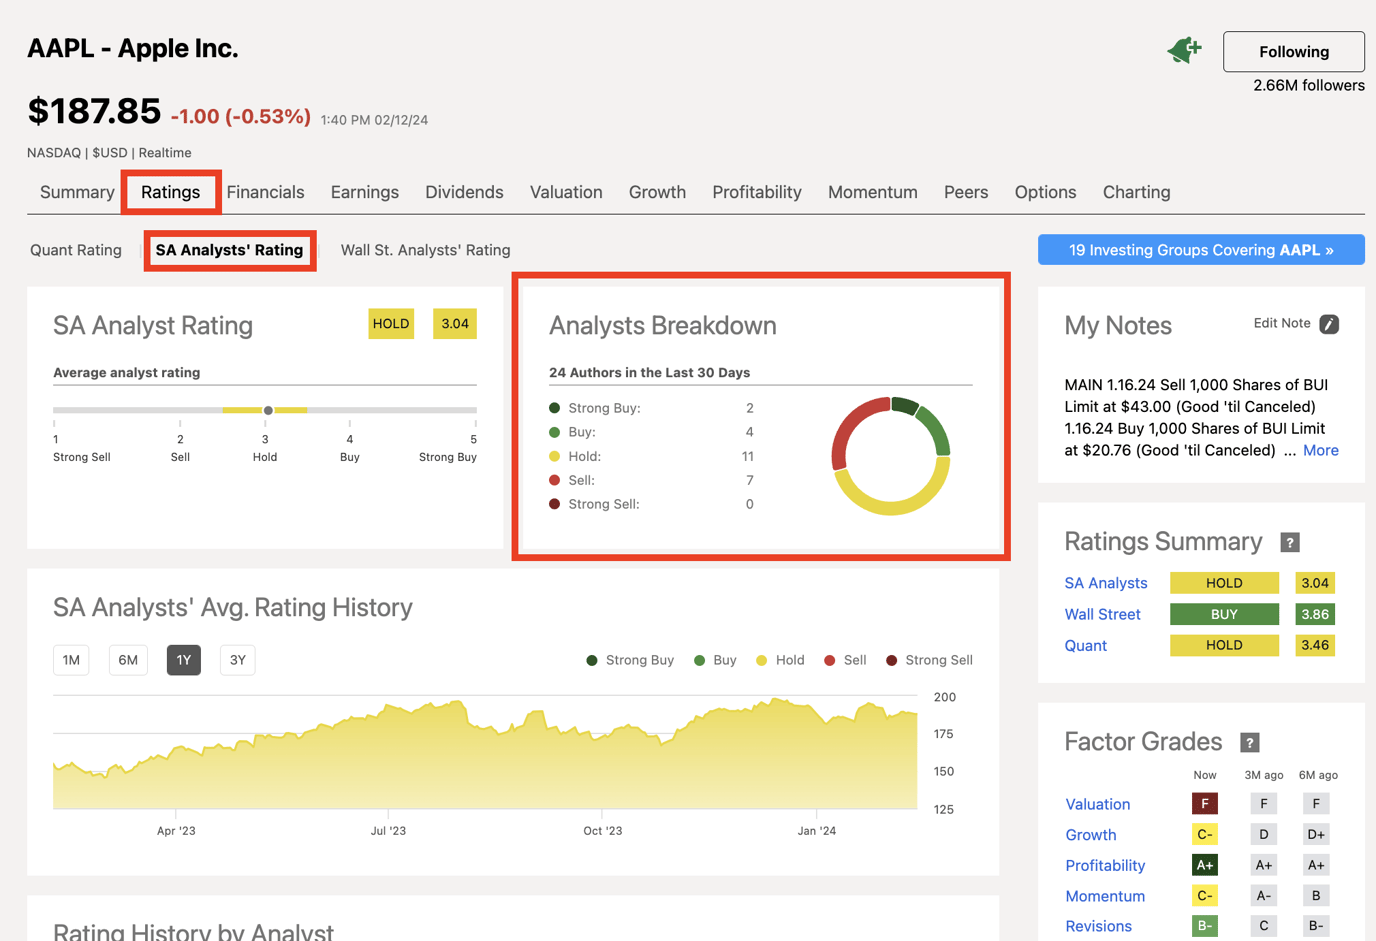Open the Ratings Summary help question mark
The image size is (1376, 941).
(1290, 542)
